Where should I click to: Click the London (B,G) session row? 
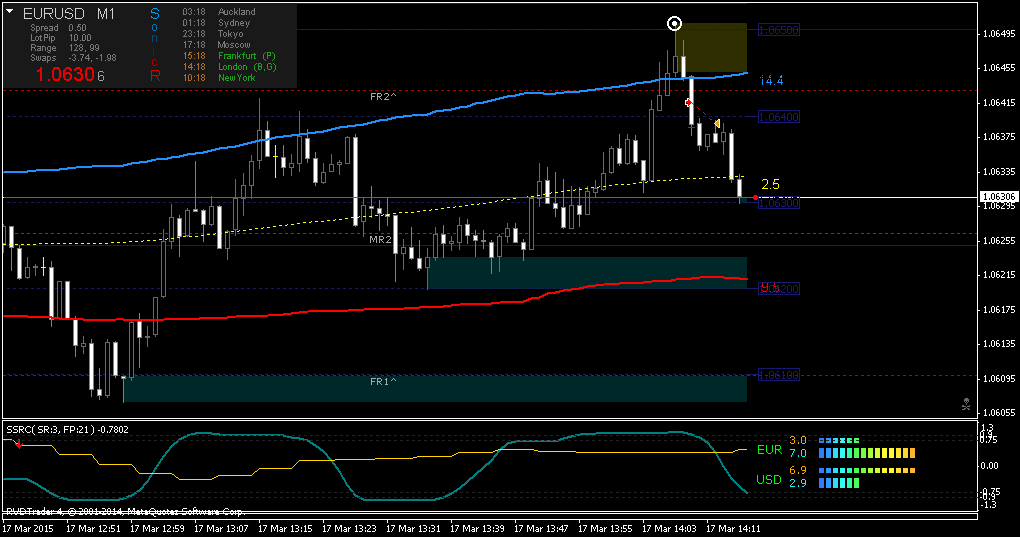[230, 67]
